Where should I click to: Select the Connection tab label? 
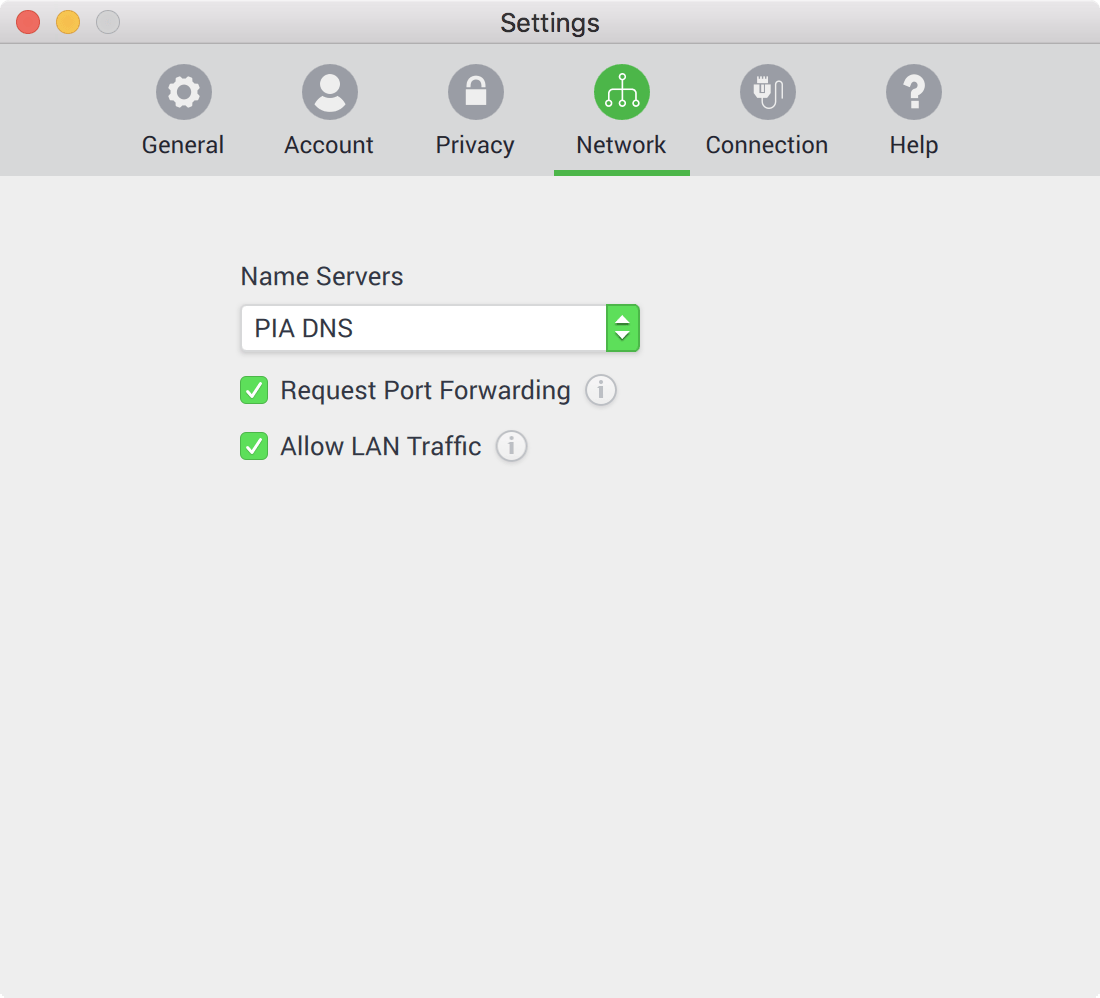[767, 145]
